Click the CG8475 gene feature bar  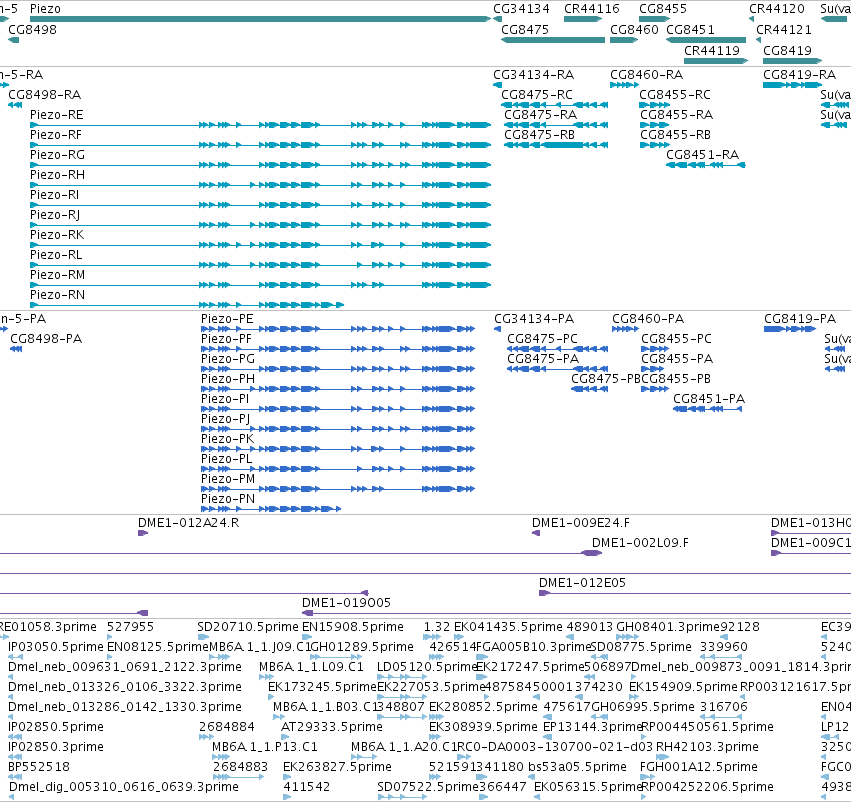tap(552, 40)
